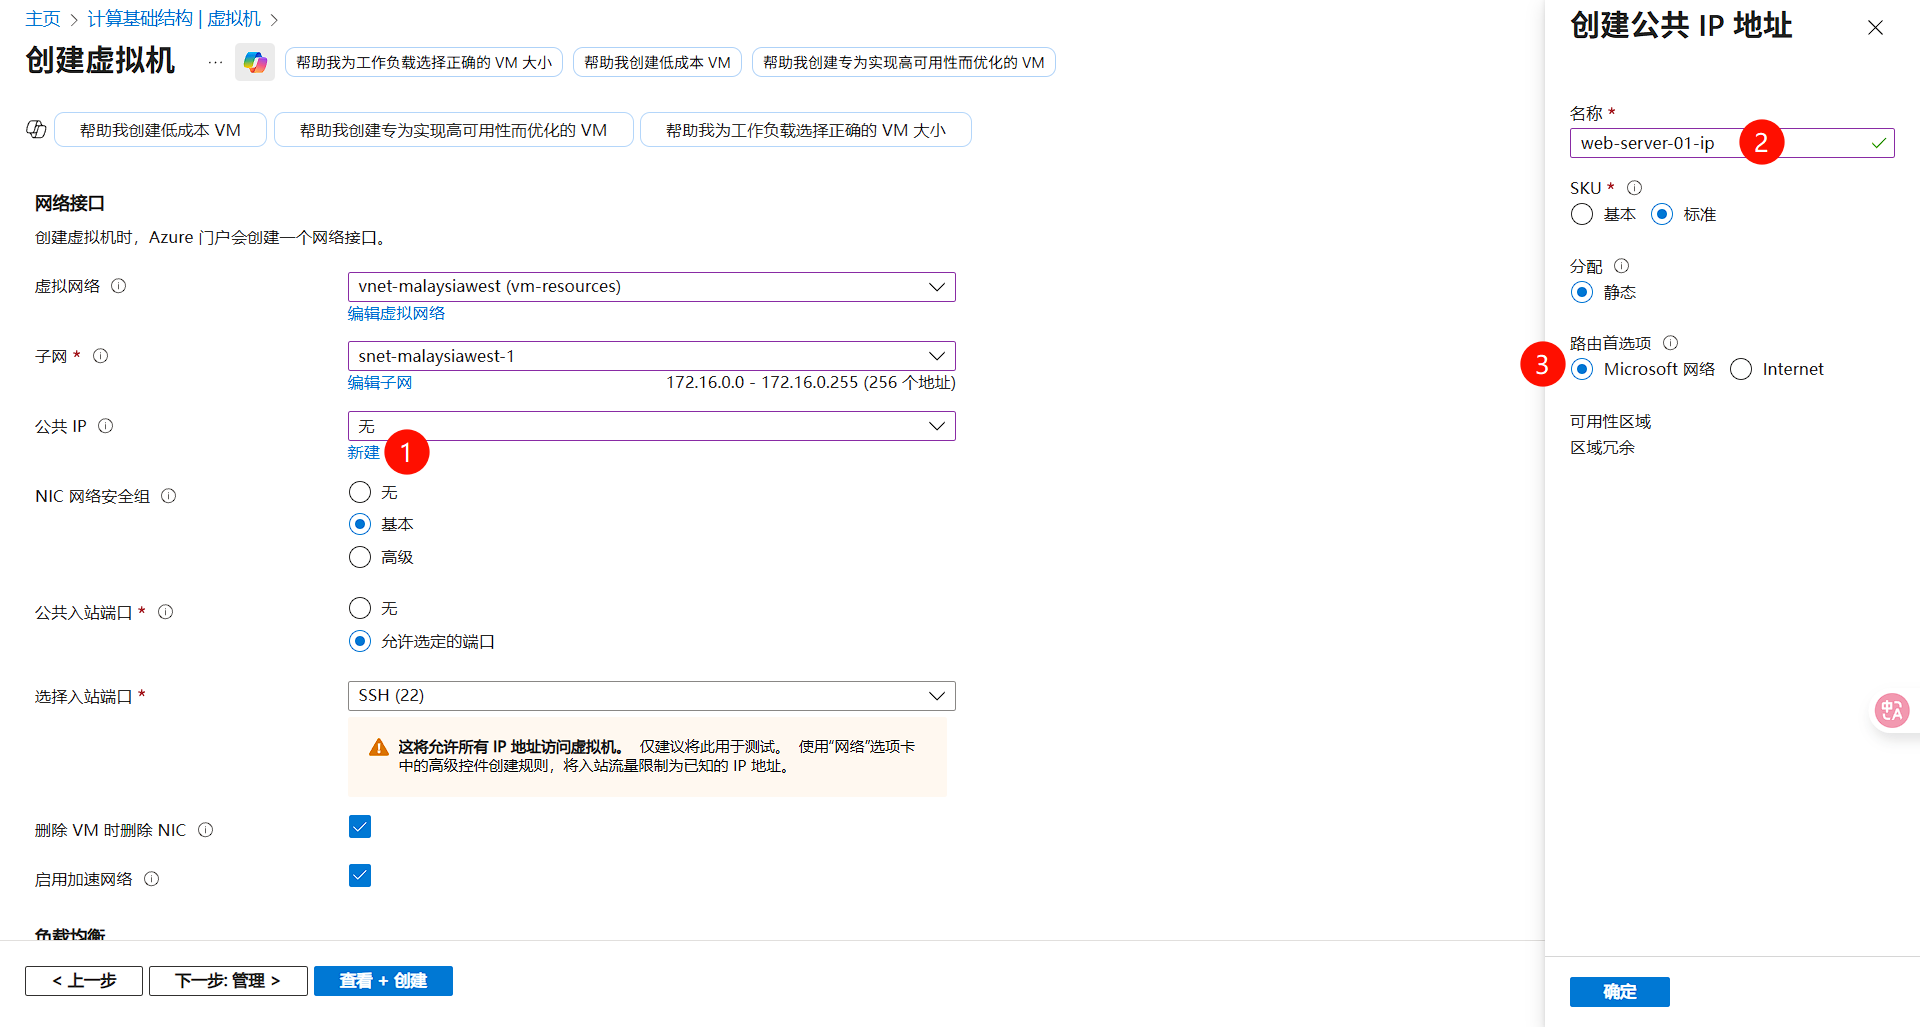Click the info icon beside NIC 网络安全组
The width and height of the screenshot is (1920, 1027).
coord(169,495)
